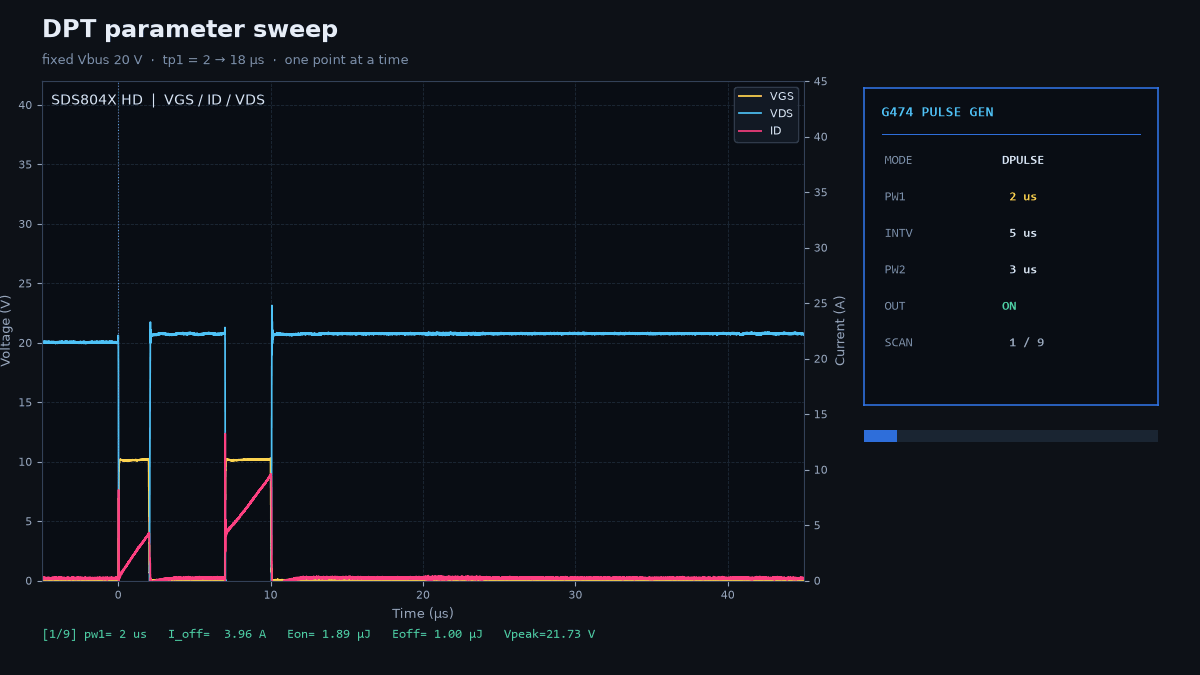Click the MODE label in pulse panel
The width and height of the screenshot is (1200, 675).
(x=898, y=161)
